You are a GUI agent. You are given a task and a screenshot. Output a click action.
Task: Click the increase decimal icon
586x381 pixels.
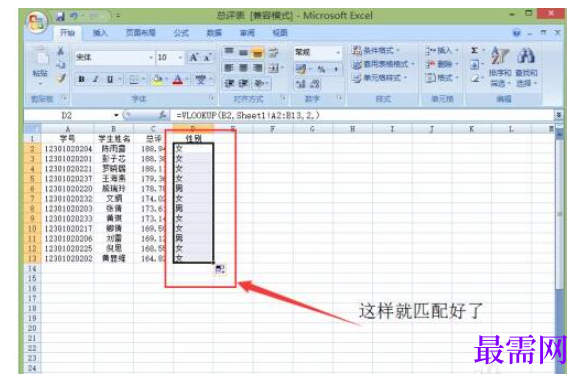pyautogui.click(x=301, y=84)
